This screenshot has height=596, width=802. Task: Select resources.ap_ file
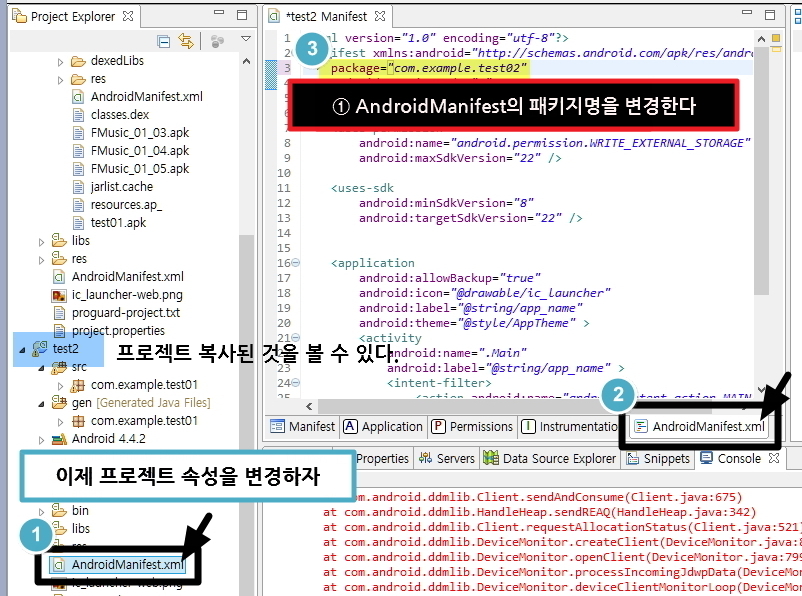coord(126,205)
